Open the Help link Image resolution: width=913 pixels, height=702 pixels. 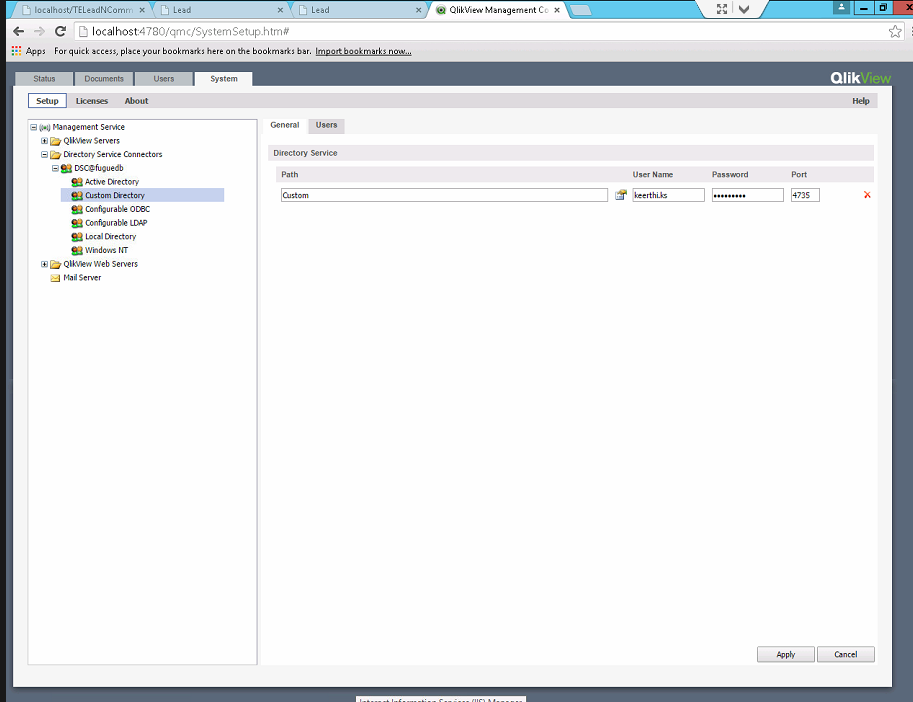pos(861,101)
